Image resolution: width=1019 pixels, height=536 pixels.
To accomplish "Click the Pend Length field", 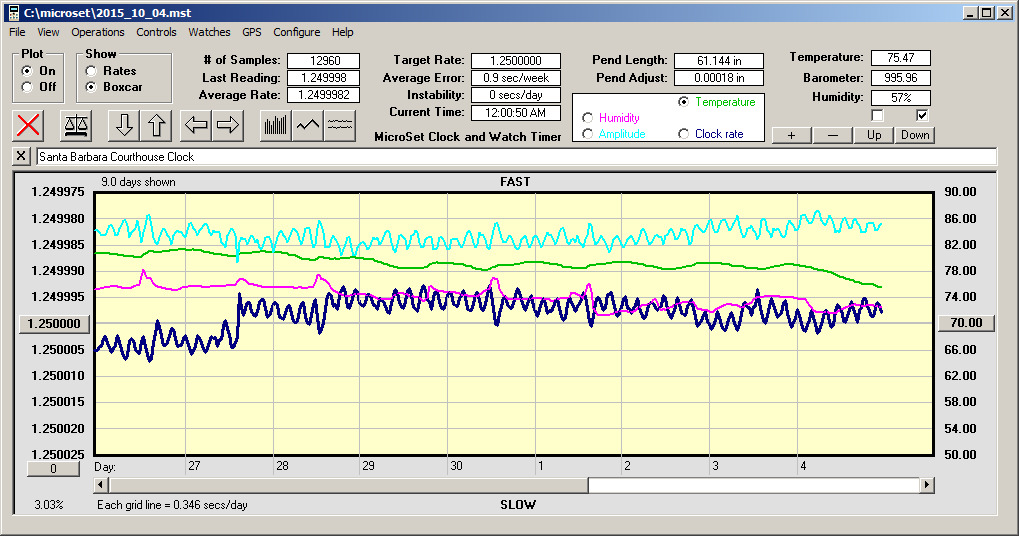I will [x=719, y=60].
